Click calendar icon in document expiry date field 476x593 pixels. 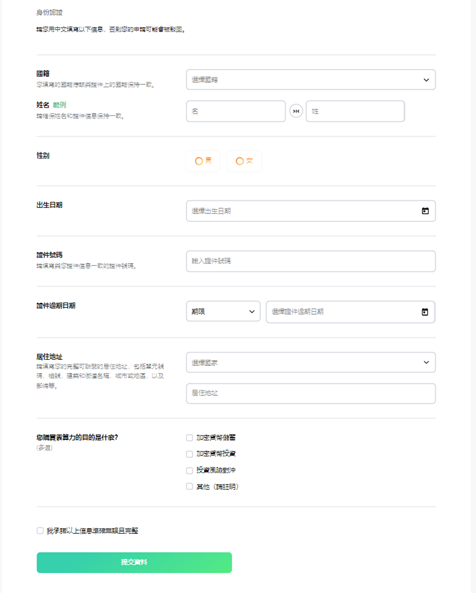point(425,312)
